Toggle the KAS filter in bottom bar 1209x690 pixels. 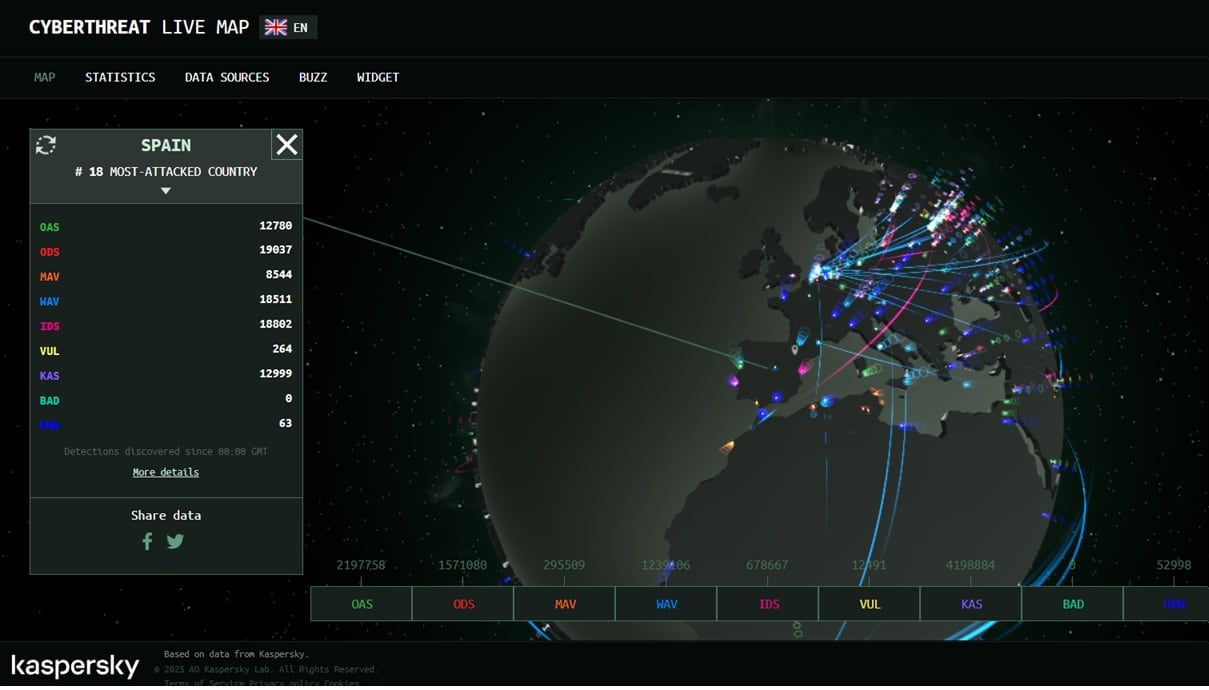[x=971, y=604]
